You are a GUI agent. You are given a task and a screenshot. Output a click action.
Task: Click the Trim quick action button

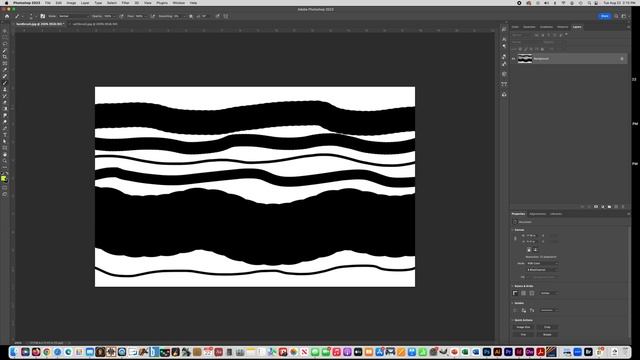click(x=523, y=334)
